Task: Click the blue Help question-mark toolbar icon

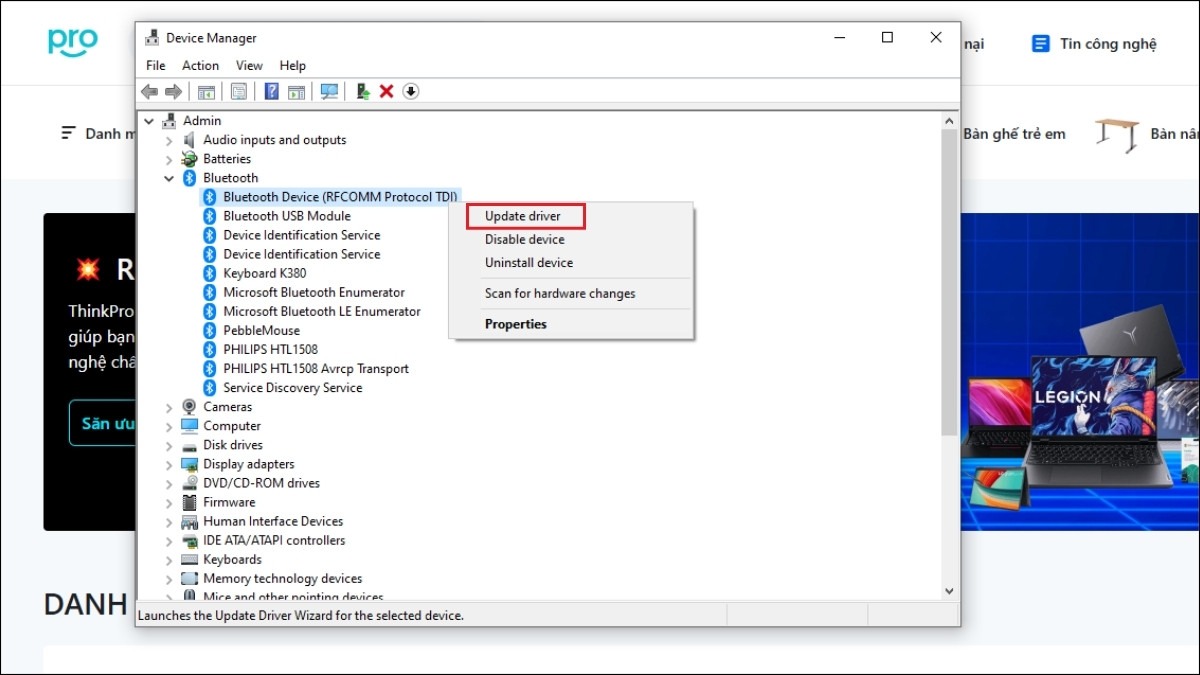Action: coord(272,92)
